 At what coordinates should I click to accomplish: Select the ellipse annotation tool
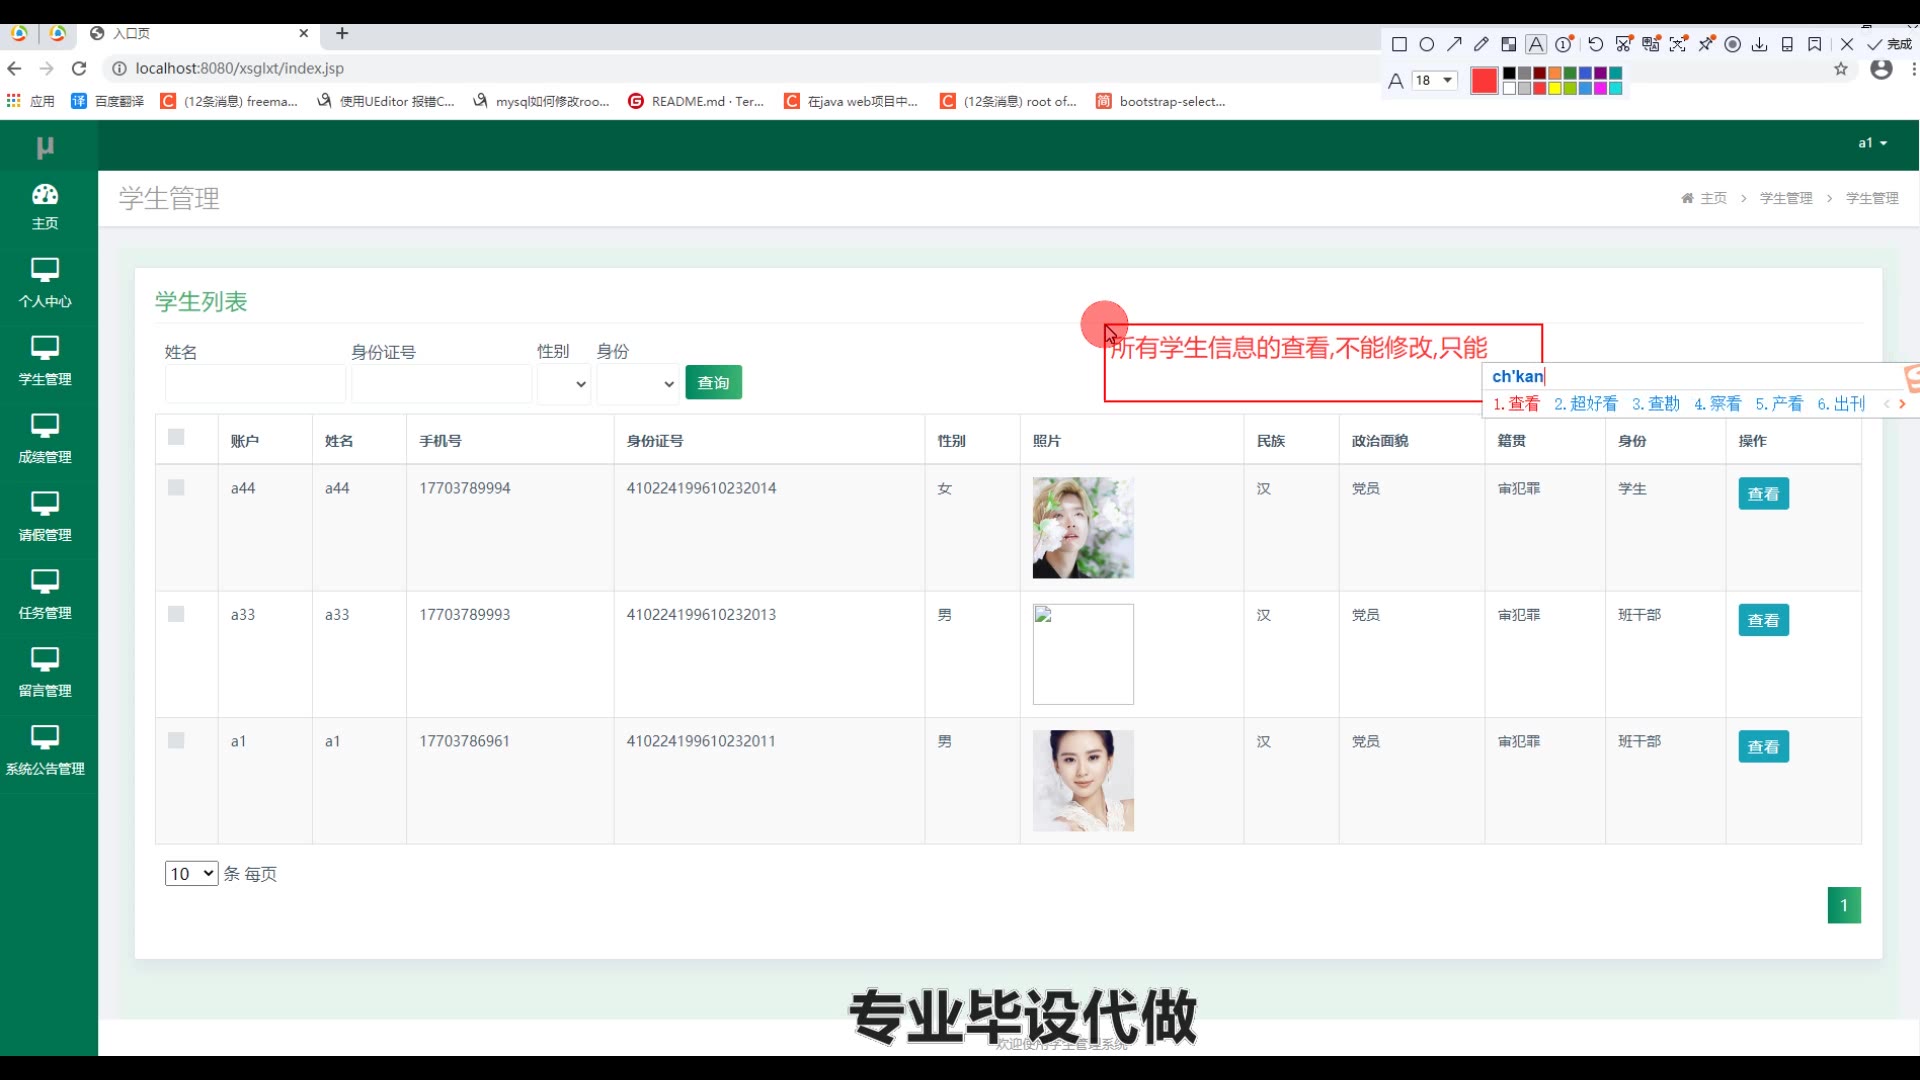coord(1427,44)
